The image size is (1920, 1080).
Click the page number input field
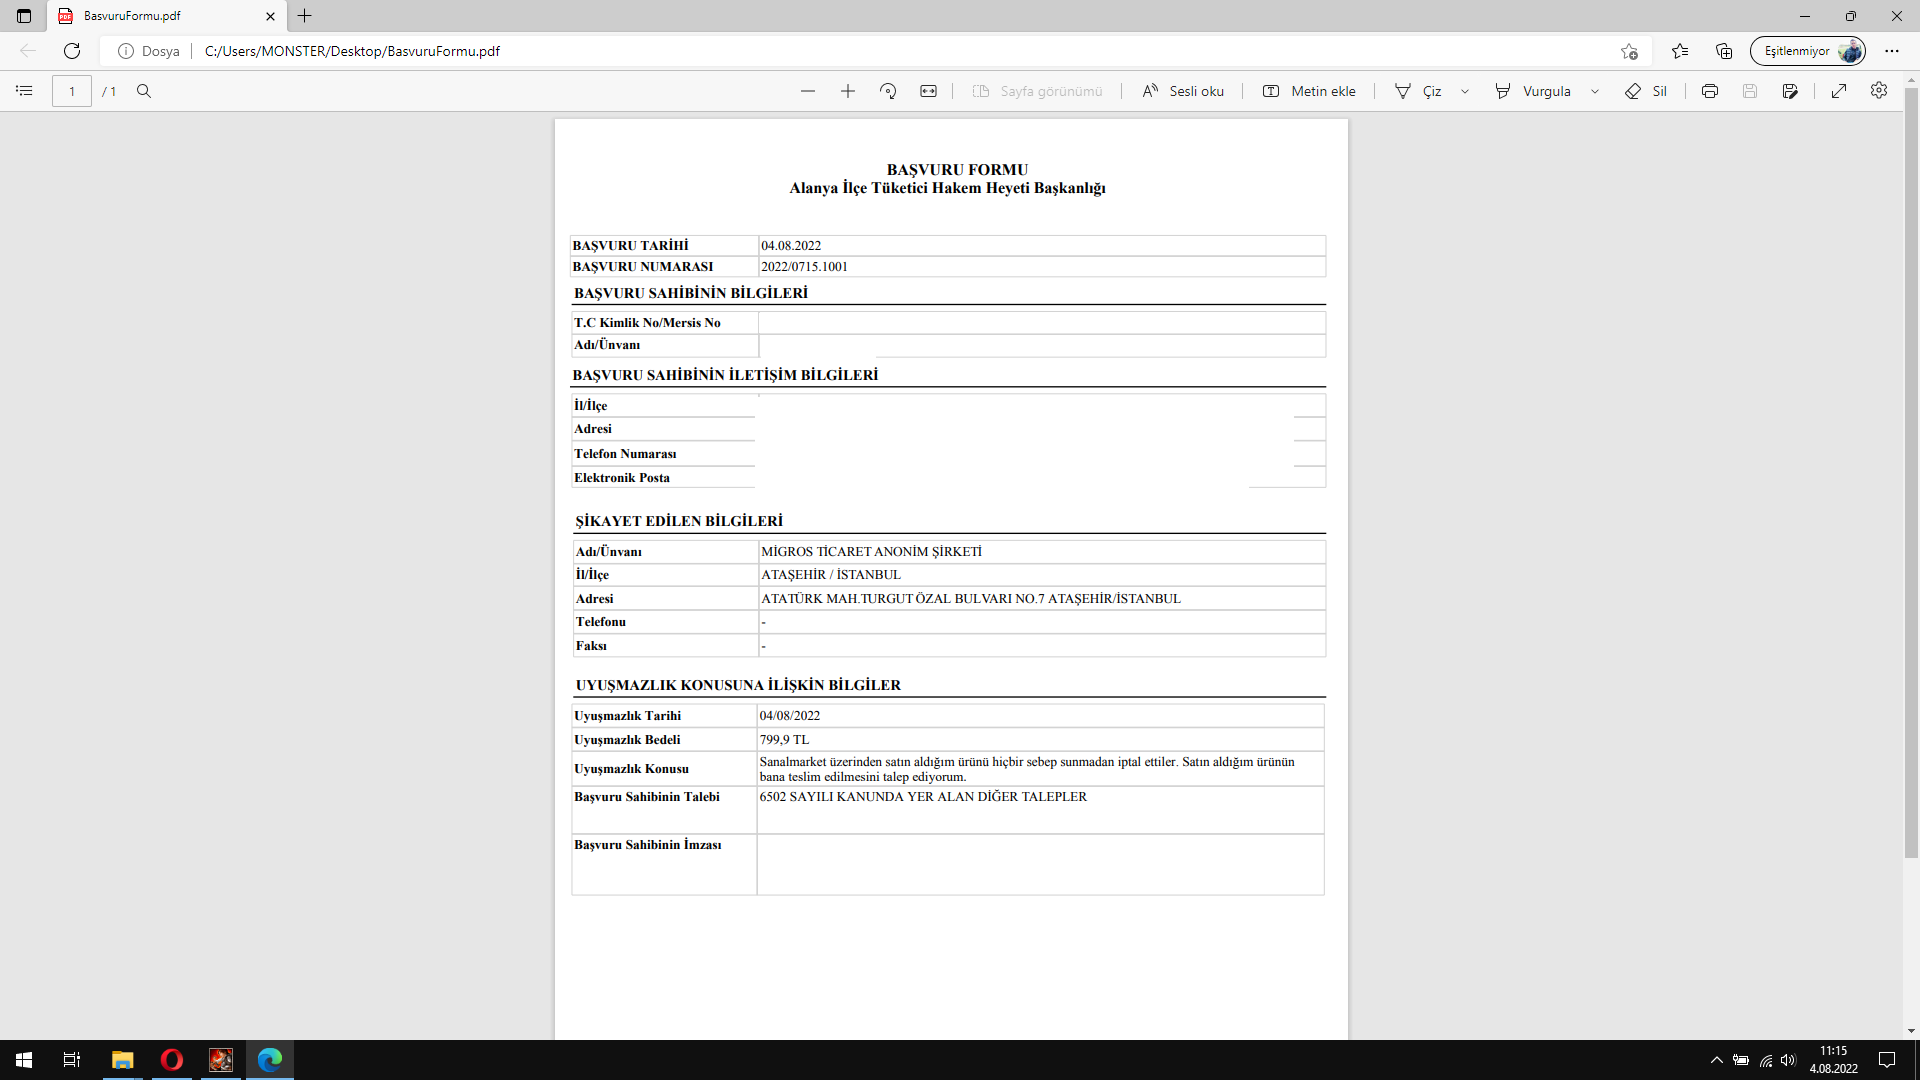[x=72, y=91]
